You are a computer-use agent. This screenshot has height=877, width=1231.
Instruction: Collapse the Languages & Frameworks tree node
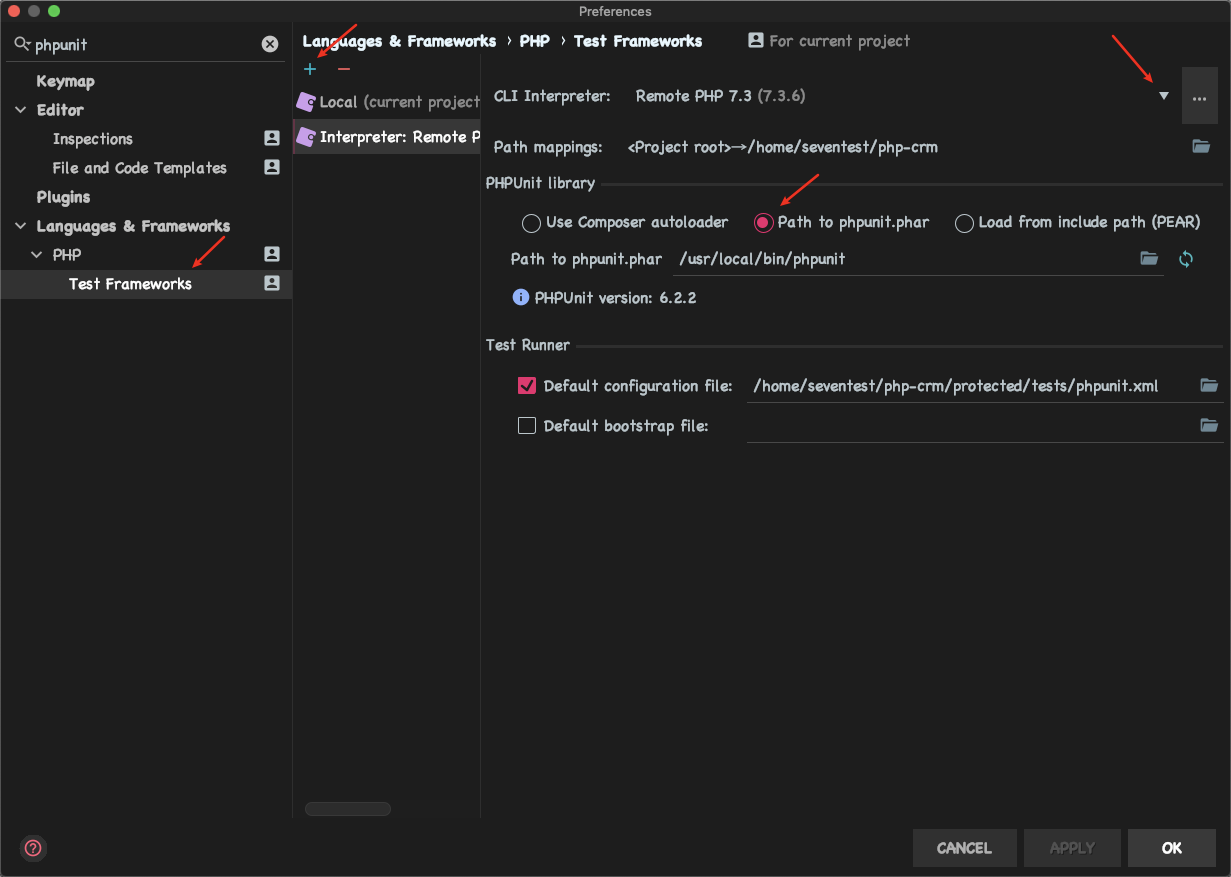pyautogui.click(x=21, y=226)
